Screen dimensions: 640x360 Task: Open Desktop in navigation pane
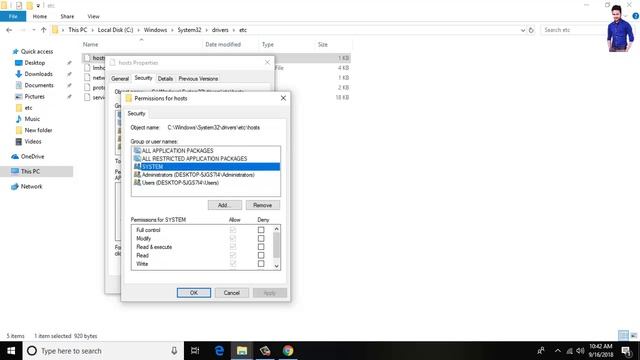coord(35,63)
